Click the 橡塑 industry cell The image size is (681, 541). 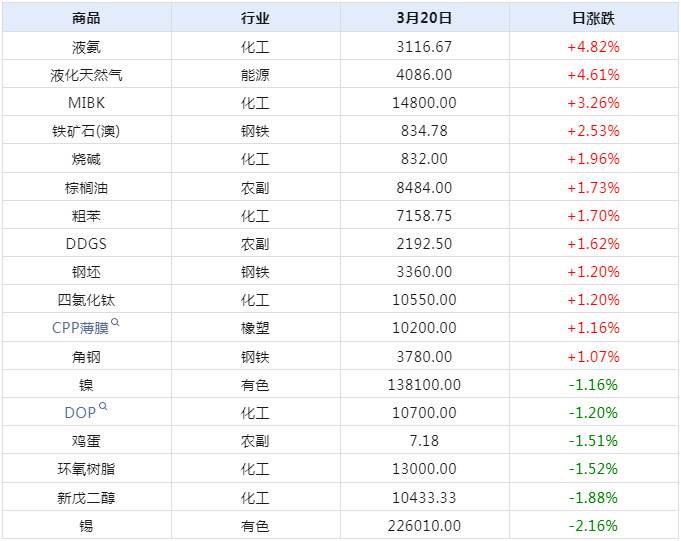click(x=255, y=328)
